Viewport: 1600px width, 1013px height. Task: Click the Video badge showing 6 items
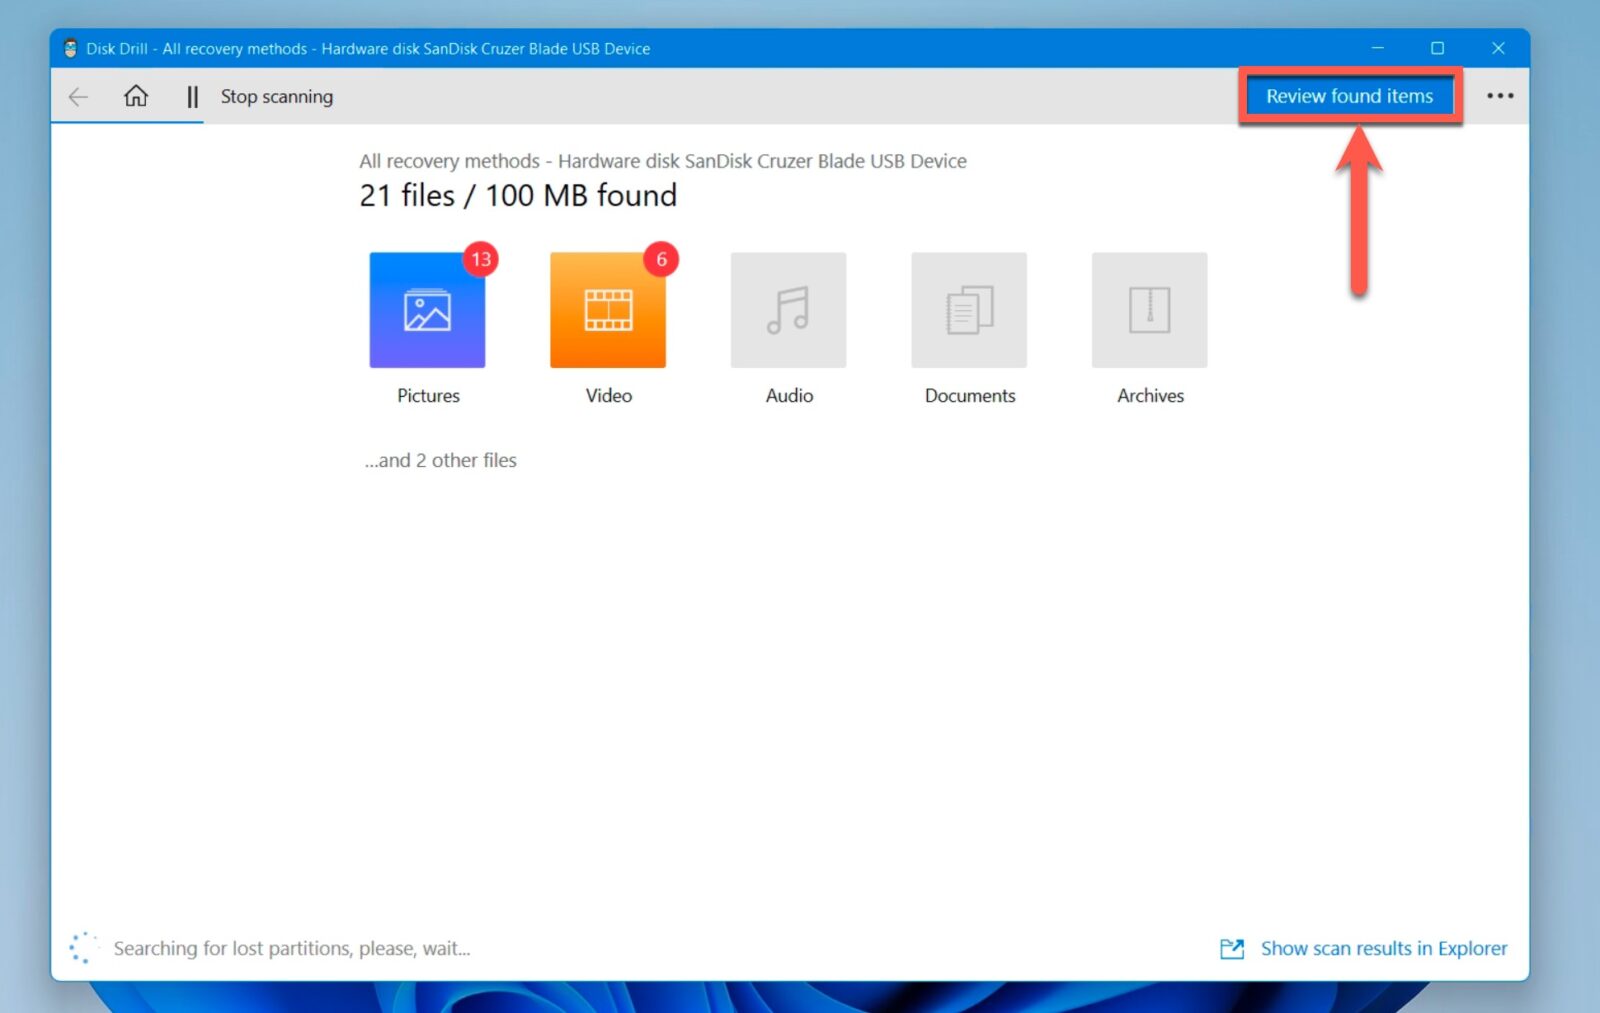click(661, 259)
